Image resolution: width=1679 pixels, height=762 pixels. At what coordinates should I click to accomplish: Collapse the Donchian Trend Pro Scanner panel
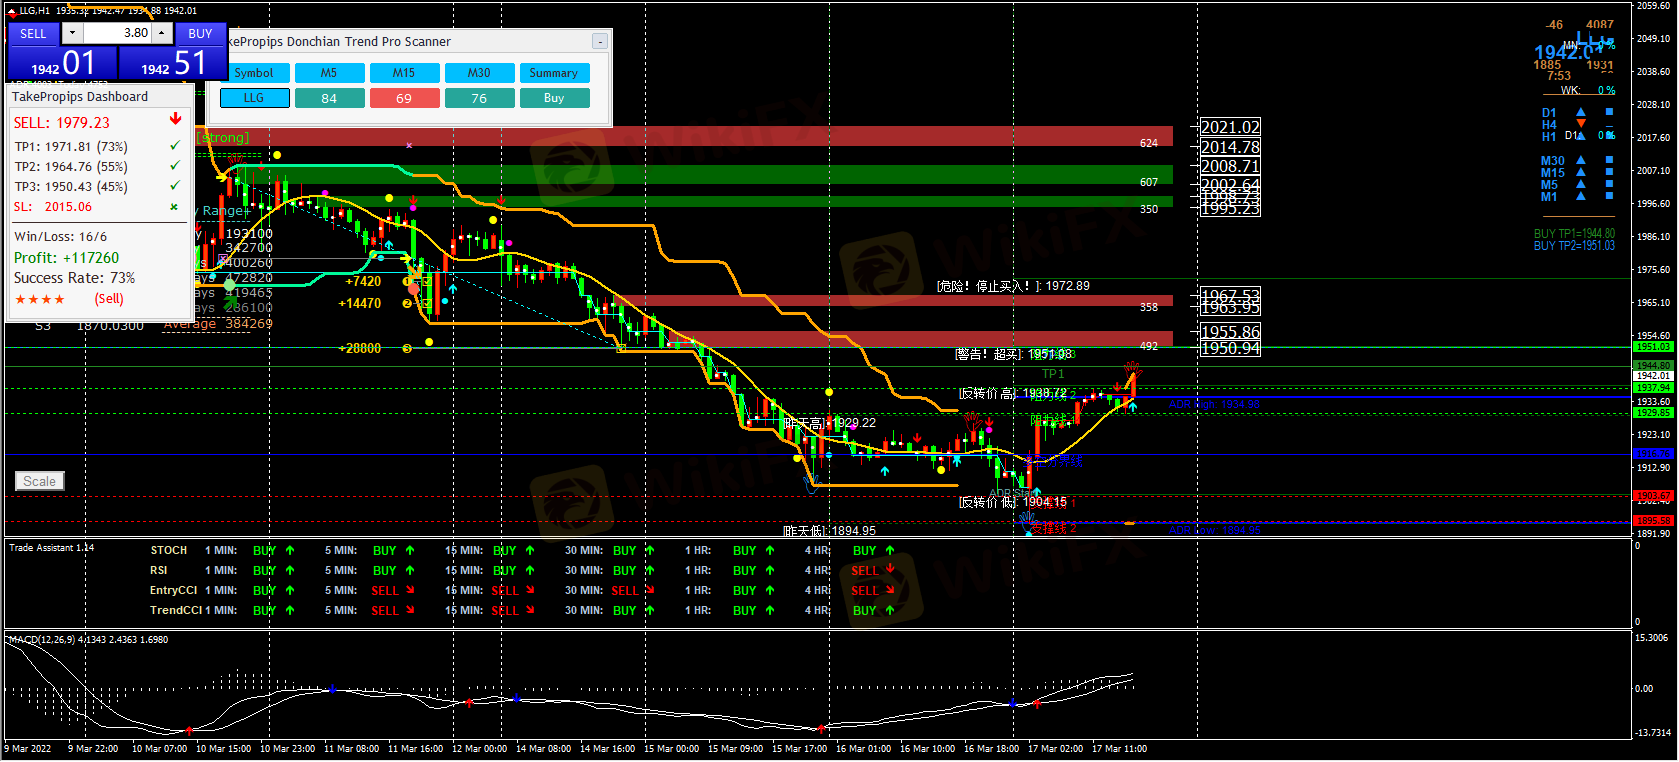[599, 42]
